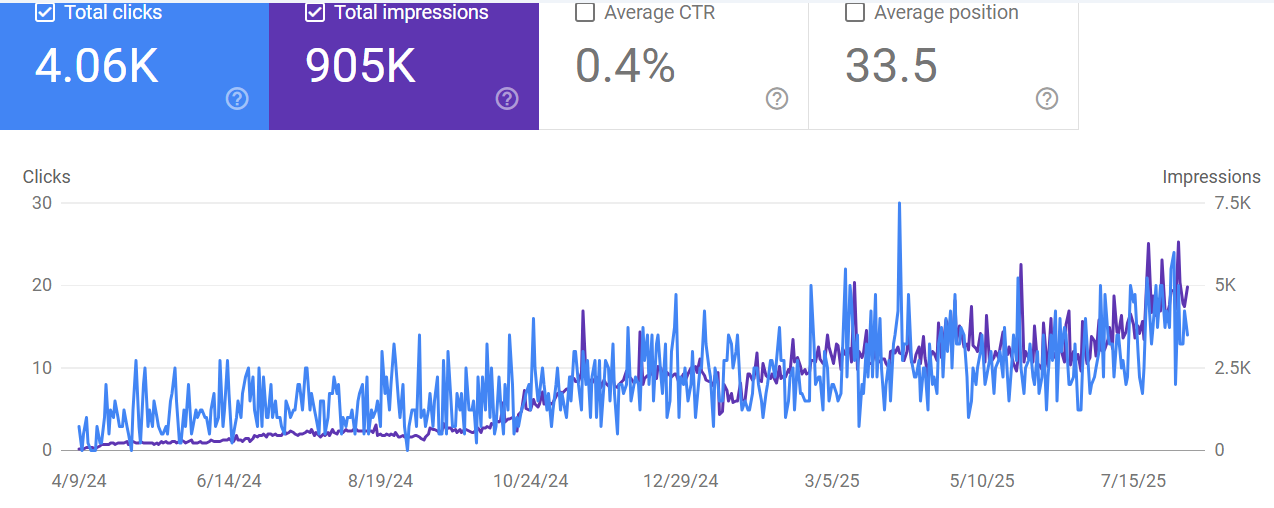Viewport: 1274px width, 508px height.
Task: Click the 7/15/25 date label
Action: [1134, 481]
